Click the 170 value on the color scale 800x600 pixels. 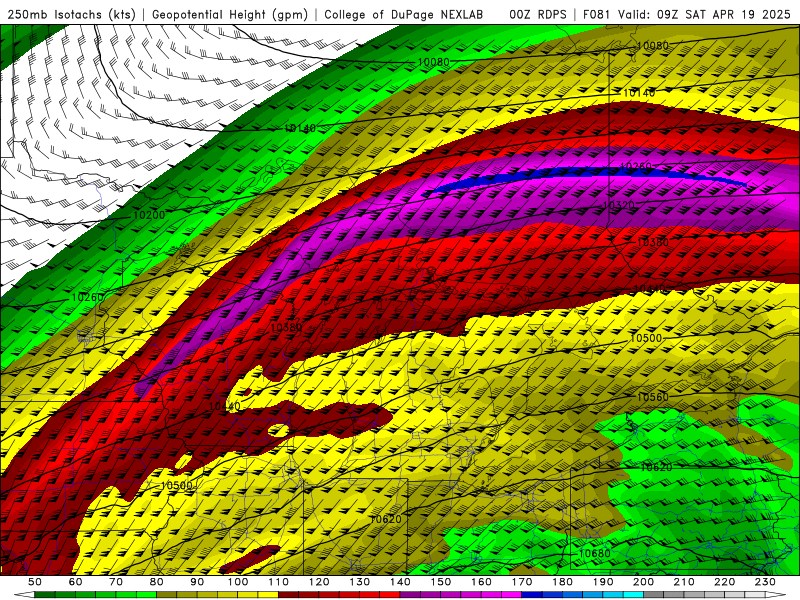pos(521,582)
